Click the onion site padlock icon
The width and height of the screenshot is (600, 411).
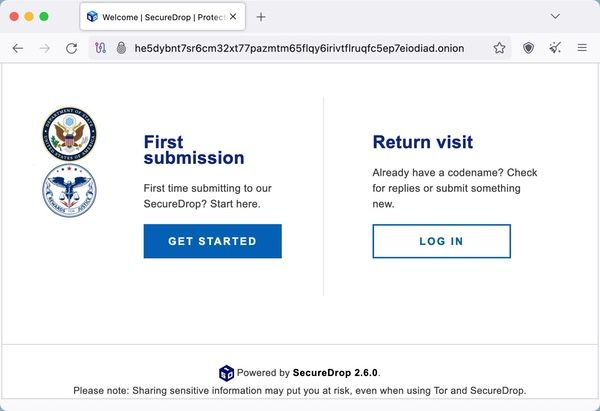pyautogui.click(x=121, y=48)
